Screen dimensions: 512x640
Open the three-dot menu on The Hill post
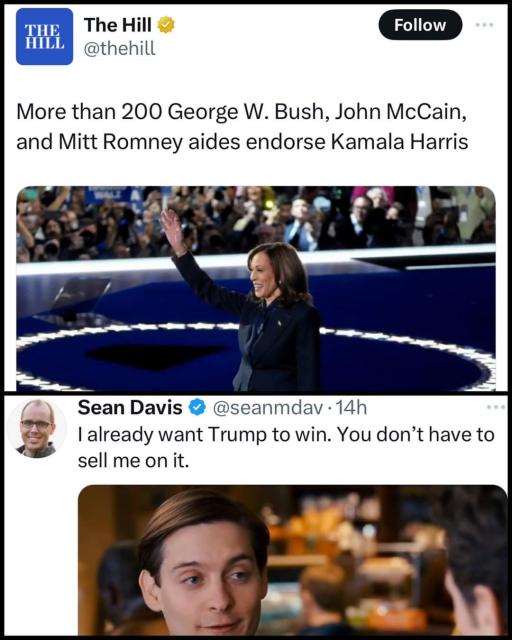(x=484, y=25)
